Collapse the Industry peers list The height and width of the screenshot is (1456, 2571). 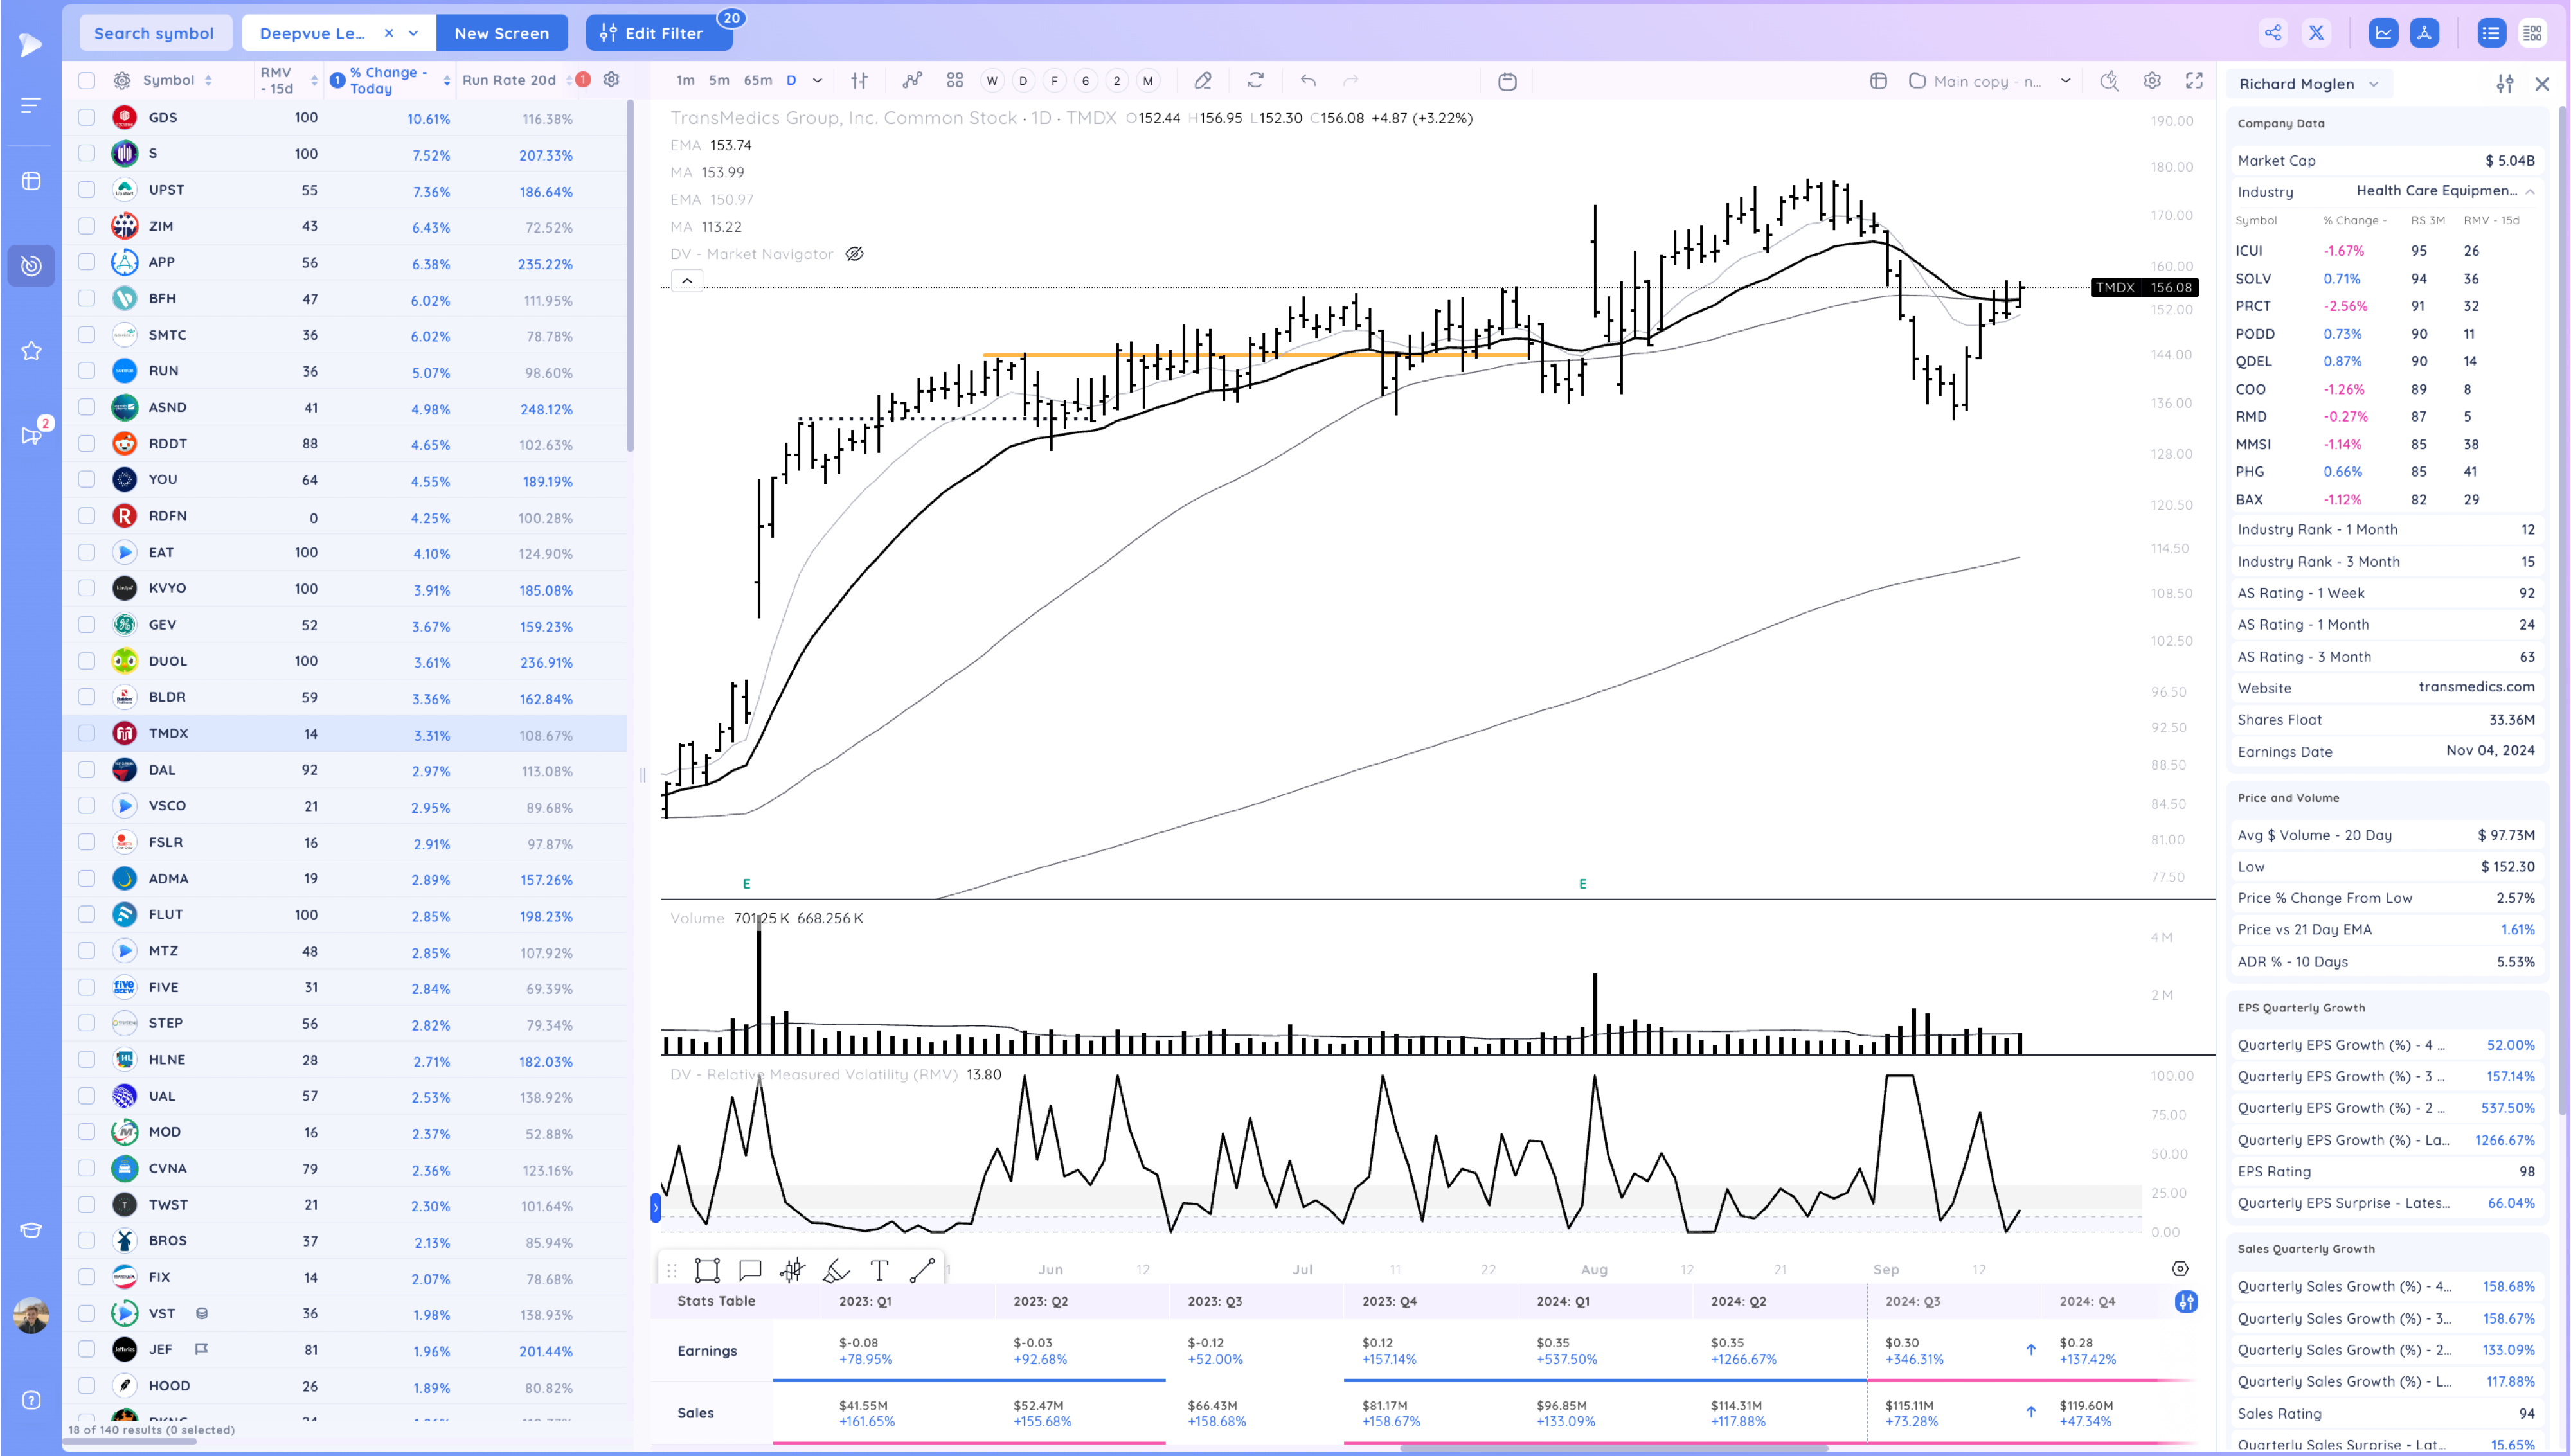tap(2529, 191)
